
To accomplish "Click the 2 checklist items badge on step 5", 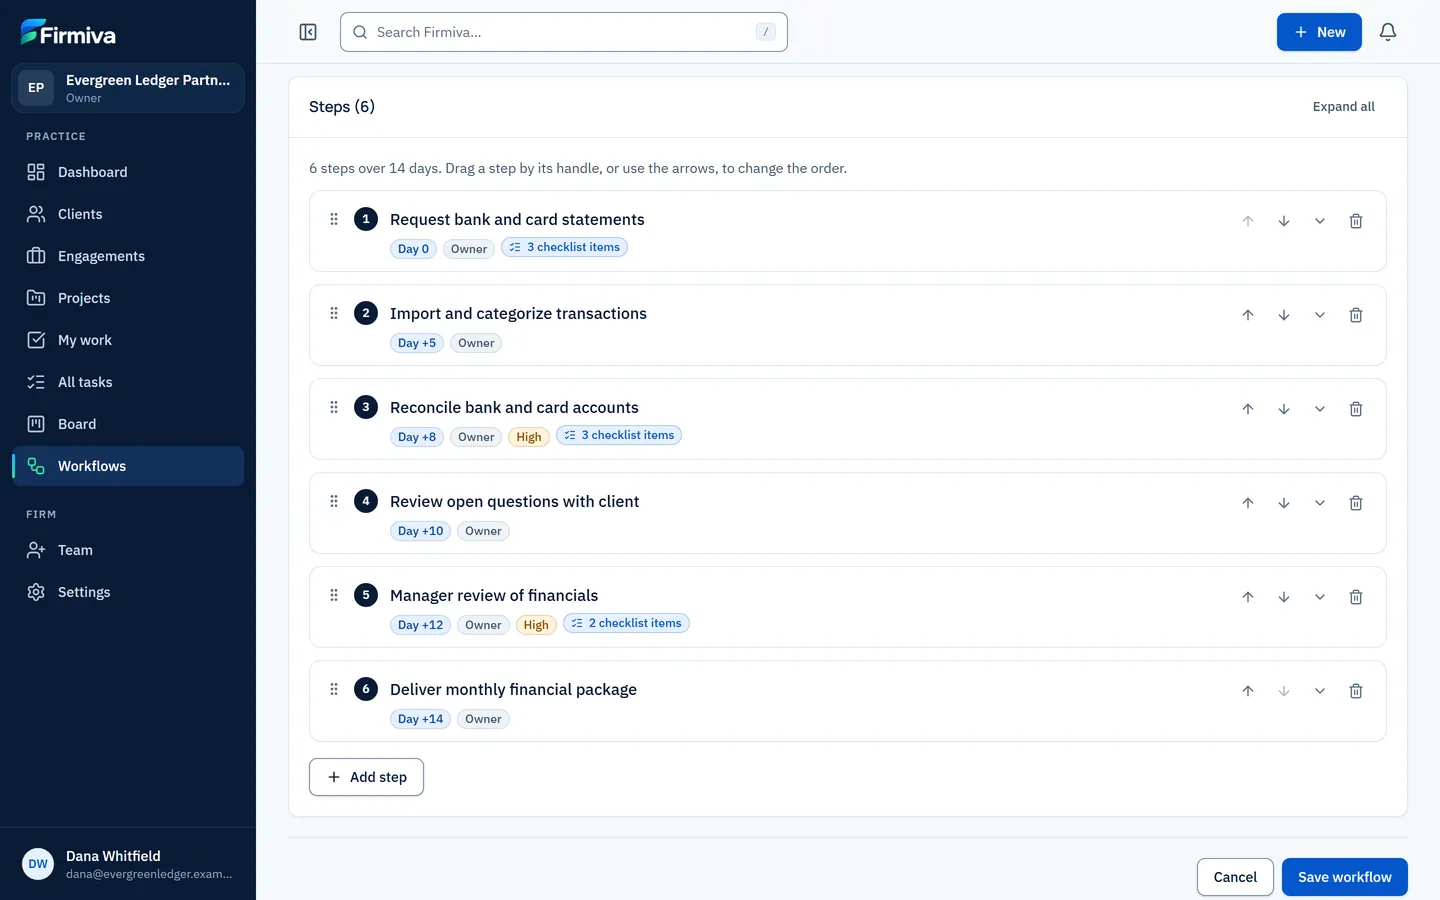I will click(626, 623).
